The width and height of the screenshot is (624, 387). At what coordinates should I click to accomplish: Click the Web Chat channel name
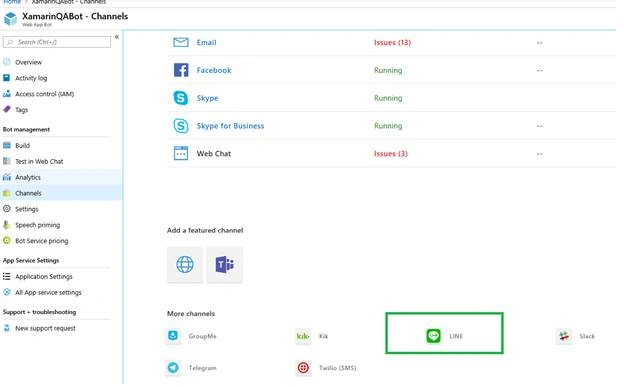click(214, 153)
